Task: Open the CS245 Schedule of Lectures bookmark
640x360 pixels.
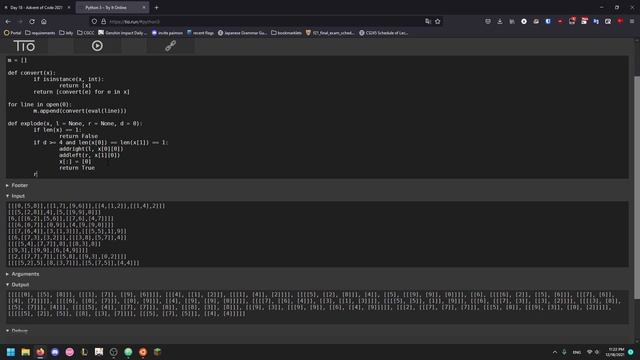Action: click(384, 33)
